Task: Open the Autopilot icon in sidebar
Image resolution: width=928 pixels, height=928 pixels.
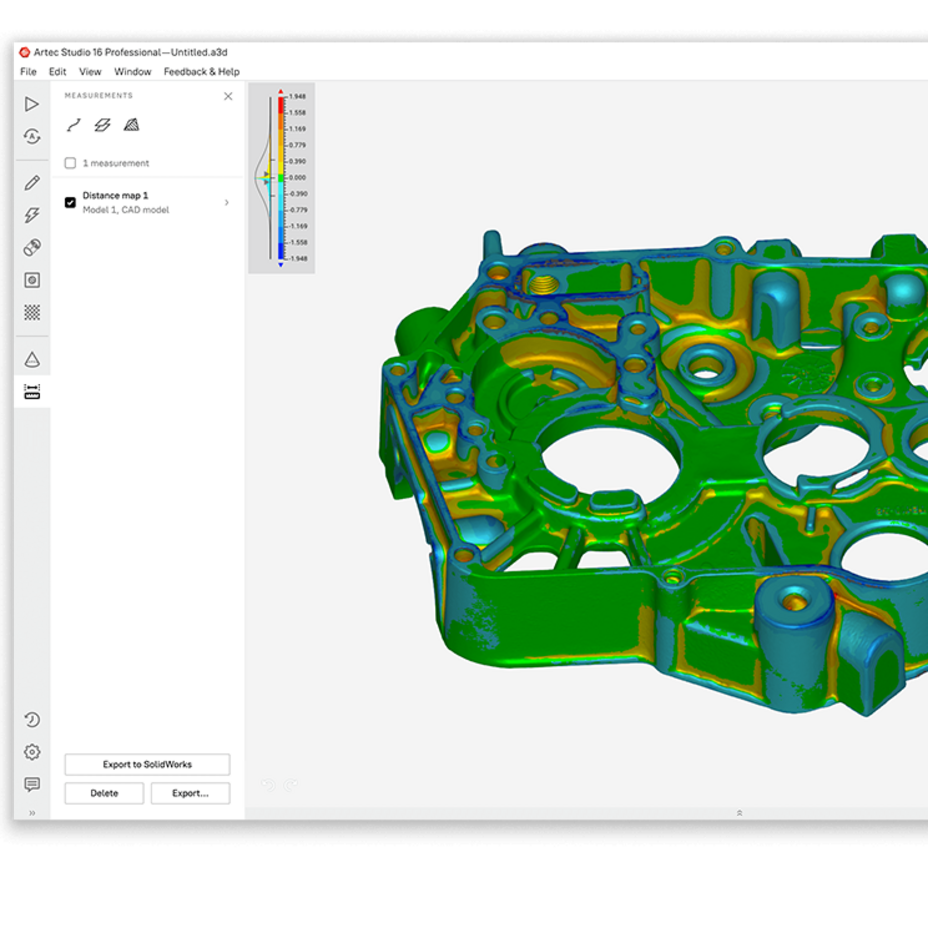Action: tap(32, 137)
